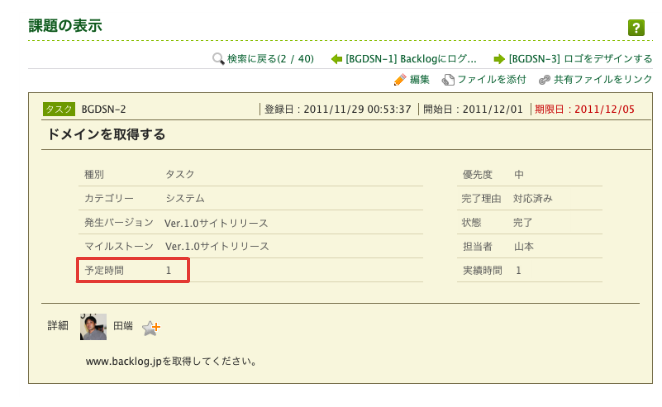Click the issue key BGDSN-2
The image size is (662, 407).
pos(103,109)
